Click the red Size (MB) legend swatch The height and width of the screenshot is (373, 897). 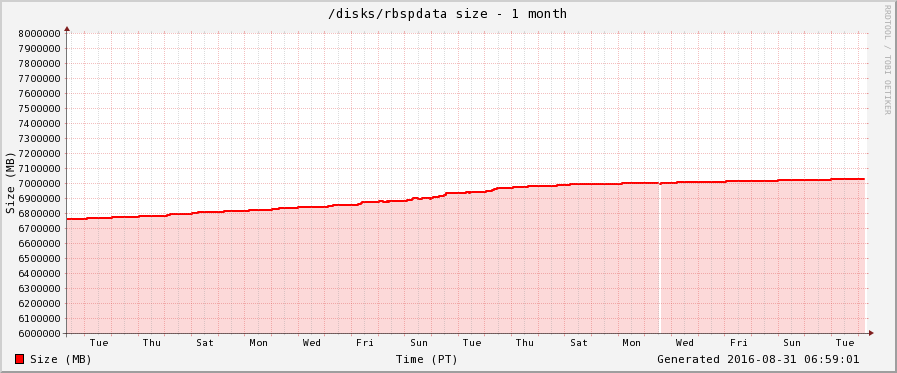(x=19, y=359)
